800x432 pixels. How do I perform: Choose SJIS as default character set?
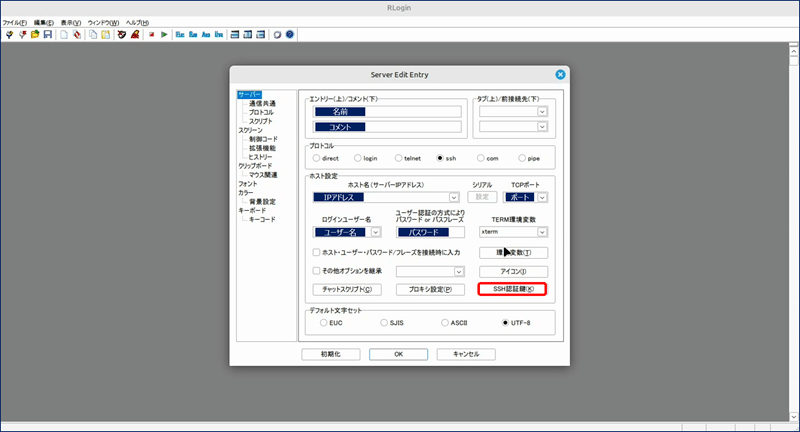point(384,323)
